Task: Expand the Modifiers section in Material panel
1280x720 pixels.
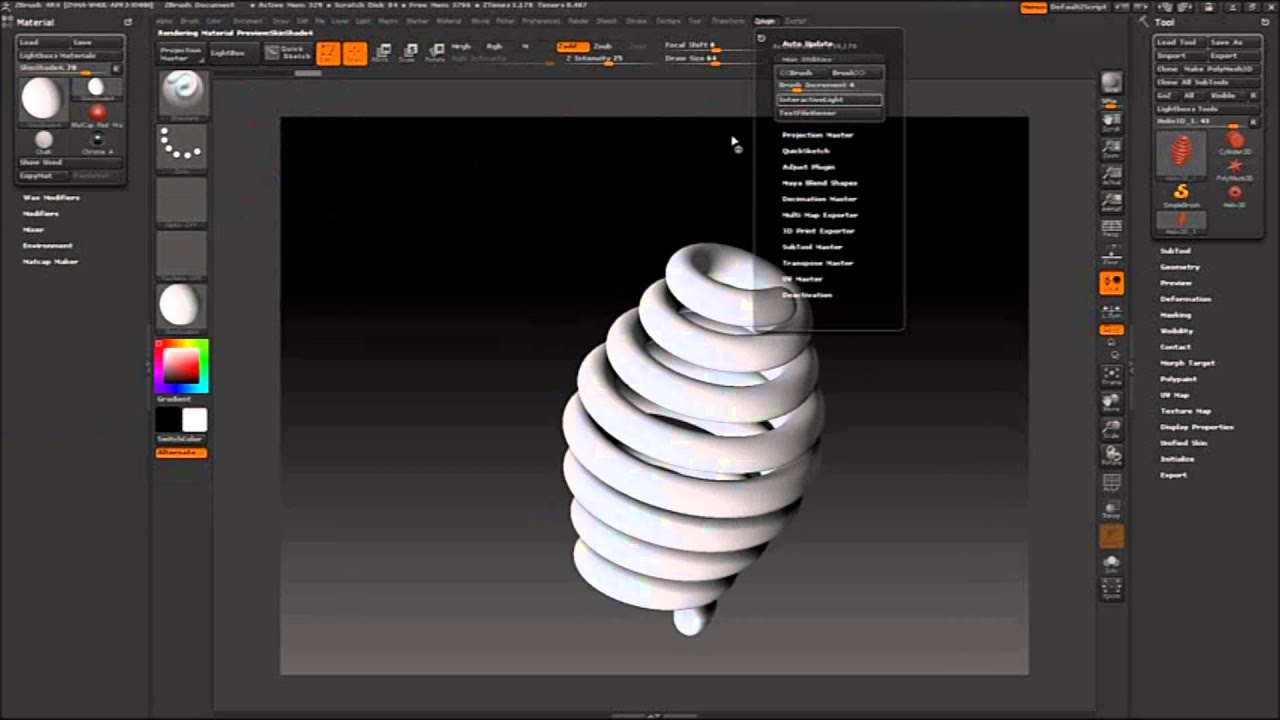Action: pos(41,214)
